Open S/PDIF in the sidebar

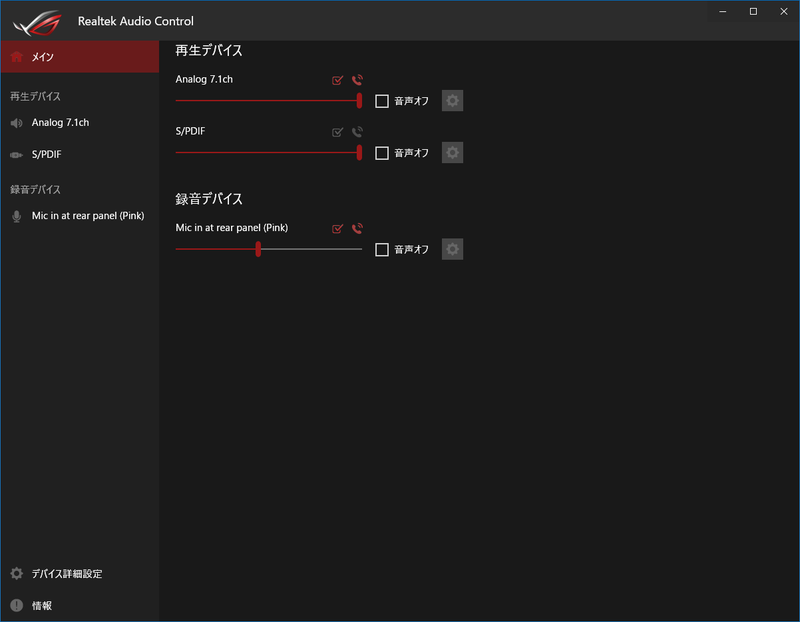pos(47,155)
